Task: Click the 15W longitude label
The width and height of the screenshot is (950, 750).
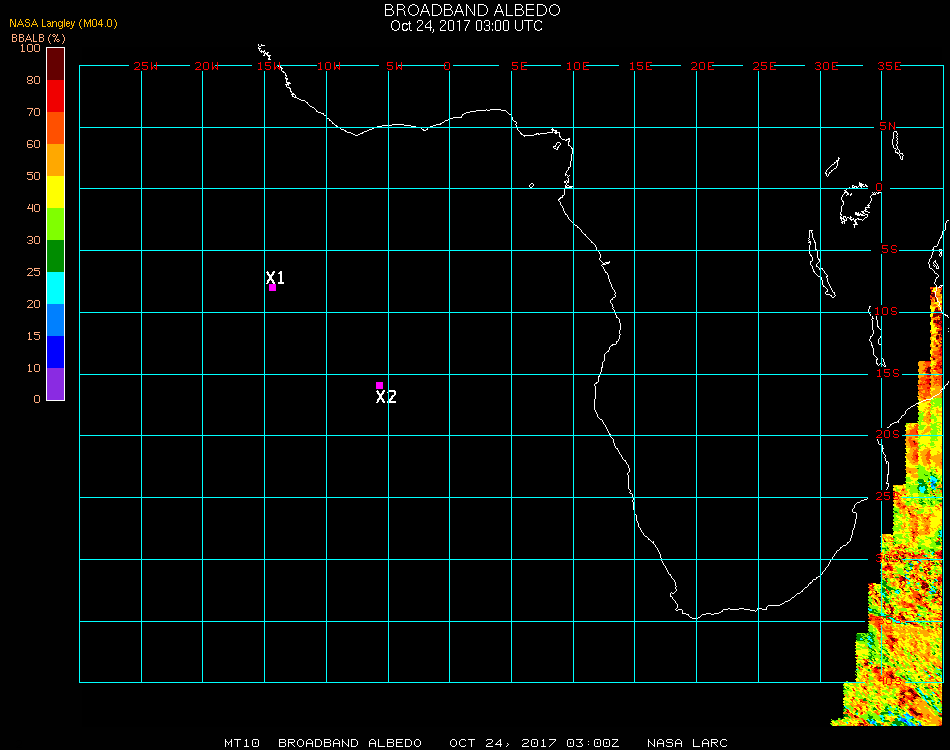Action: coord(269,66)
